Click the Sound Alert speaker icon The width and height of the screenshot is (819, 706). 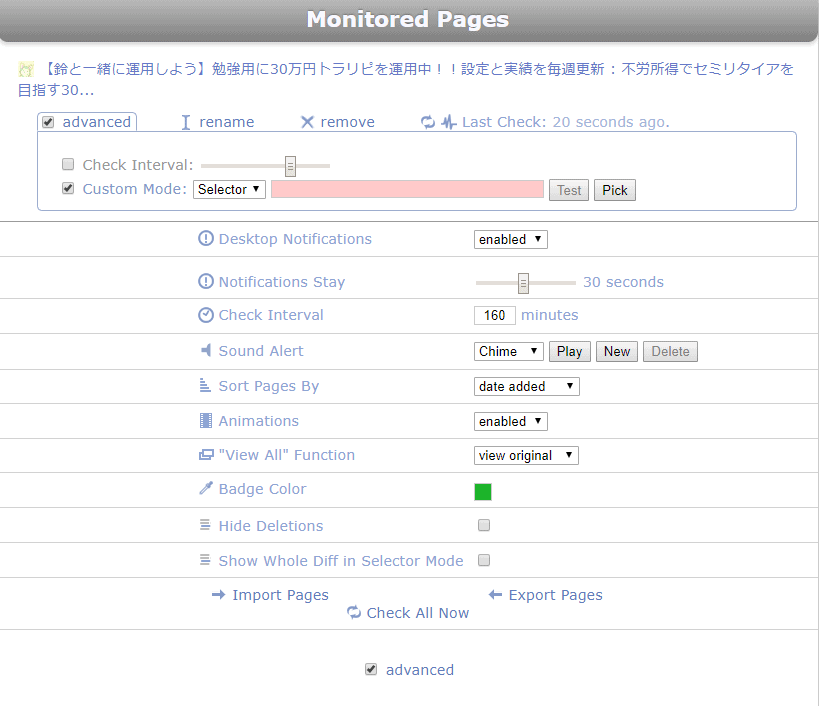click(206, 351)
